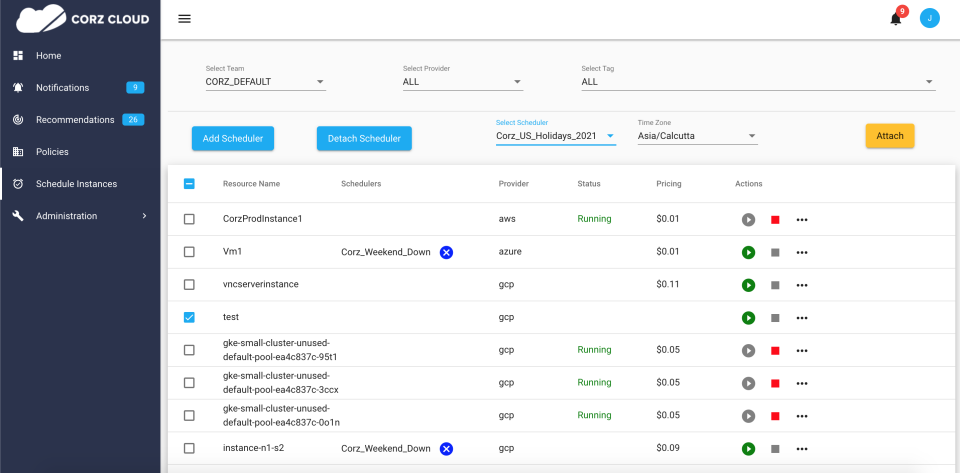Uncheck the test row checkbox
Image resolution: width=960 pixels, height=473 pixels.
coord(189,317)
